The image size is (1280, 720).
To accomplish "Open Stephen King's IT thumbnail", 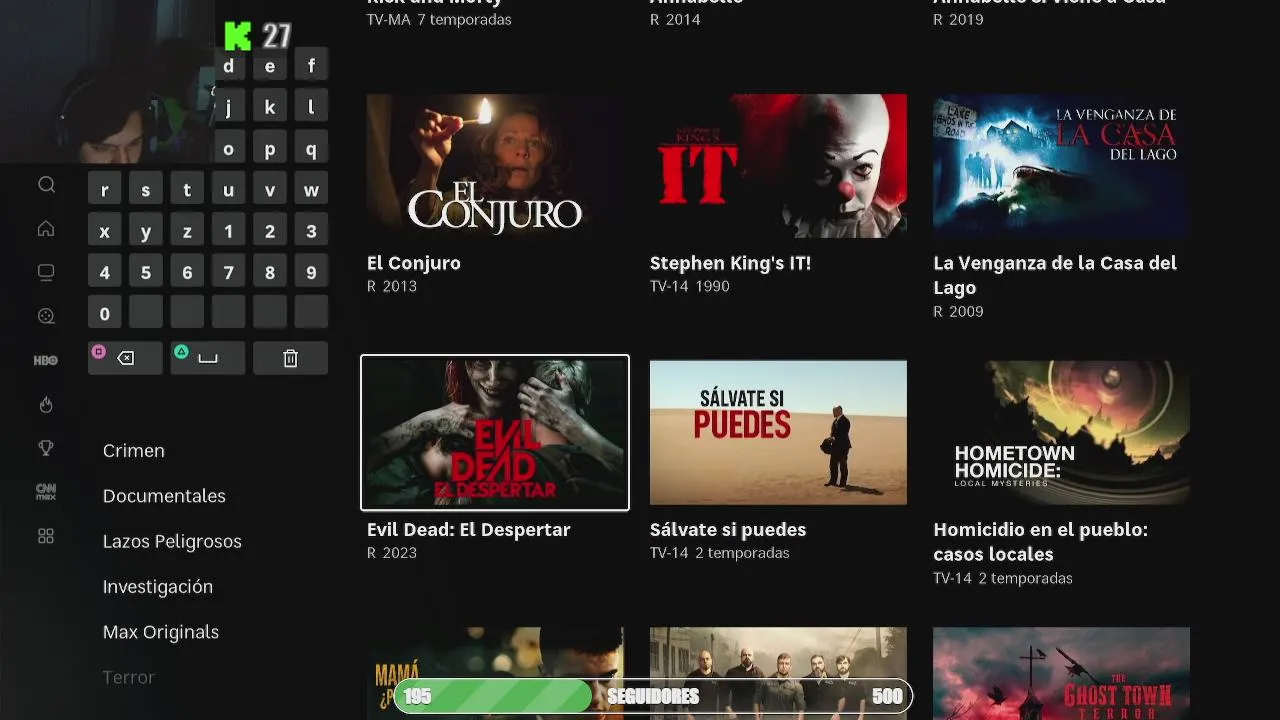I will click(x=778, y=166).
